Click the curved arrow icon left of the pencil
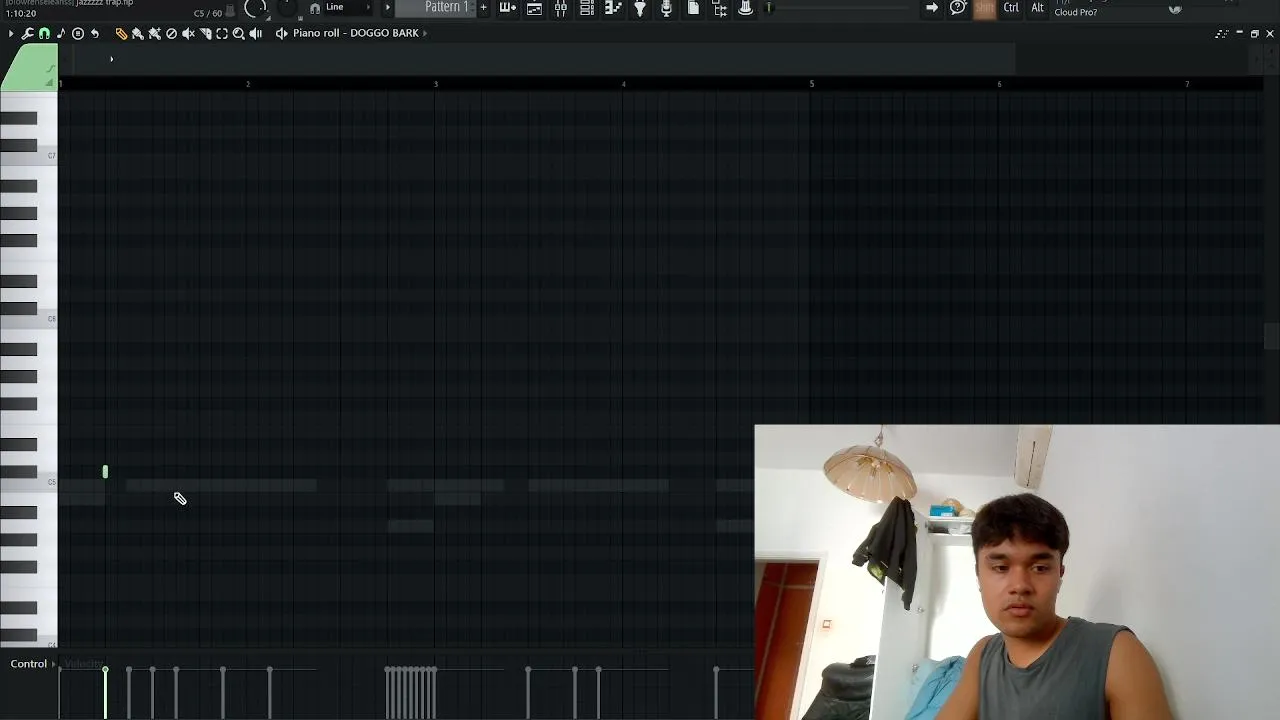The height and width of the screenshot is (720, 1280). pyautogui.click(x=95, y=33)
